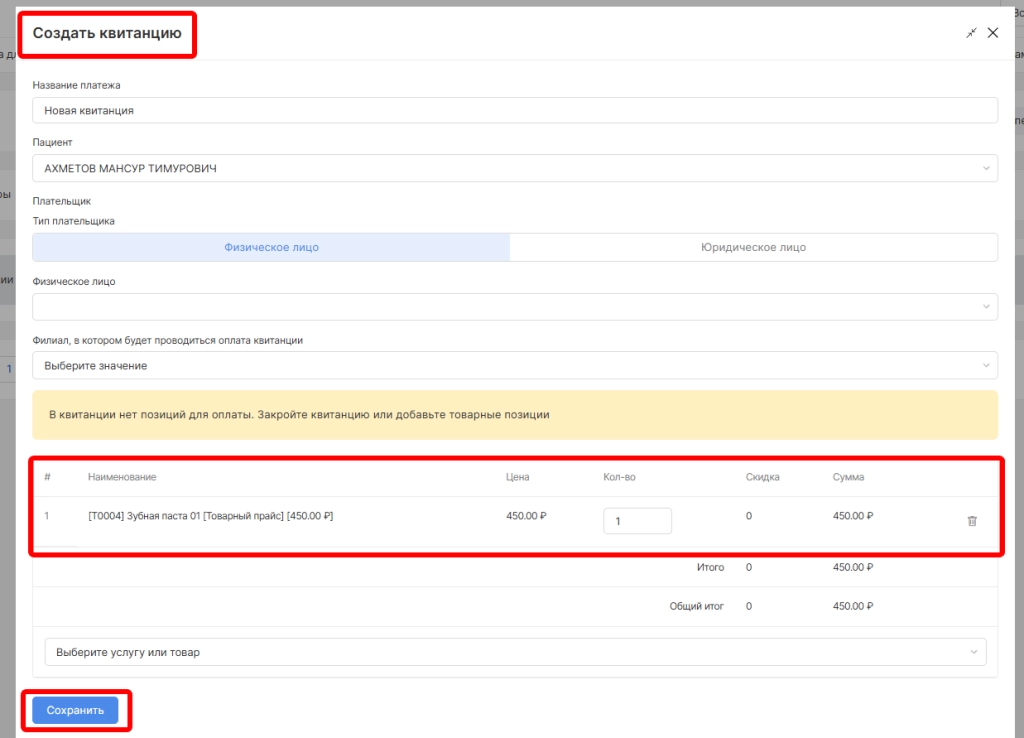Focus the Название платежа input field
Image resolution: width=1024 pixels, height=738 pixels.
click(514, 110)
